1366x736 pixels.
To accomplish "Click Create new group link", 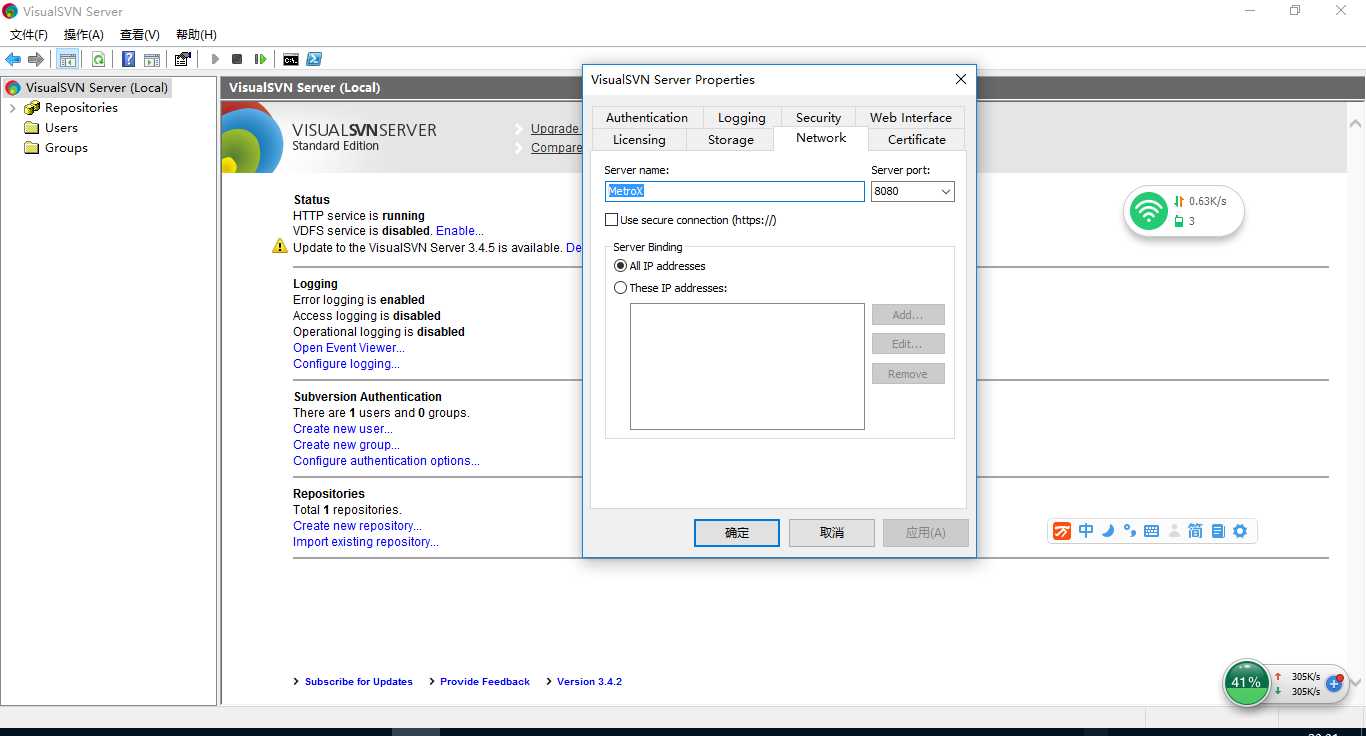I will pos(346,445).
